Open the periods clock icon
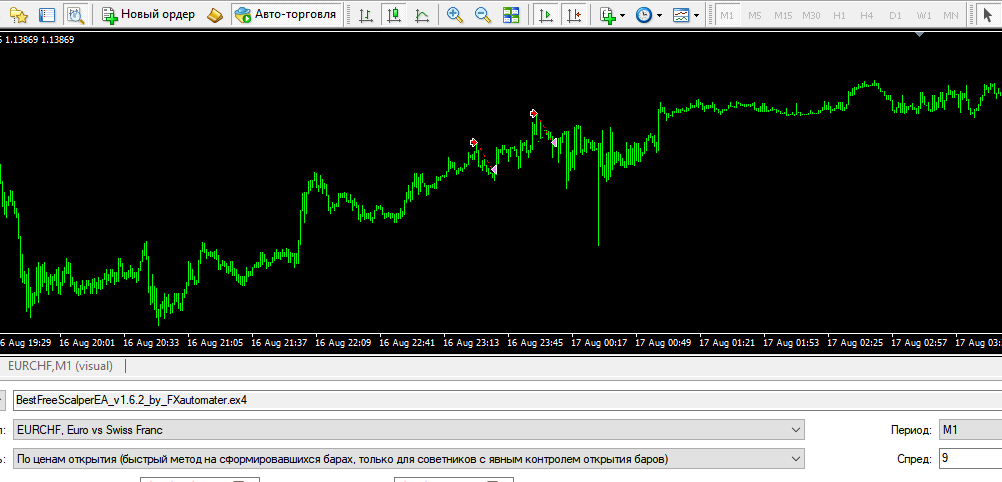Screen dimensions: 1002x482 pos(644,15)
